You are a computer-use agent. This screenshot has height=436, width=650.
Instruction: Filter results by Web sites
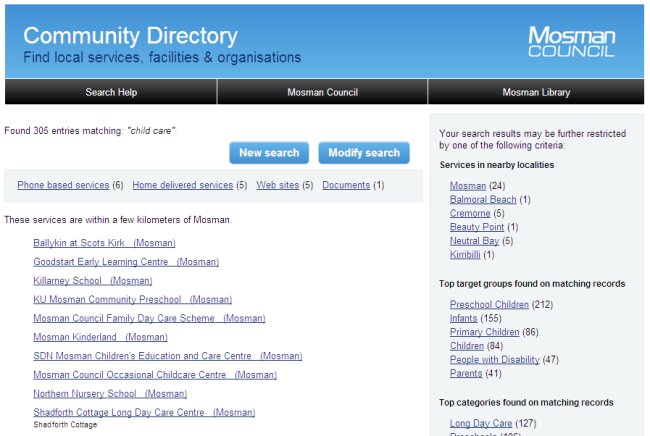click(278, 185)
